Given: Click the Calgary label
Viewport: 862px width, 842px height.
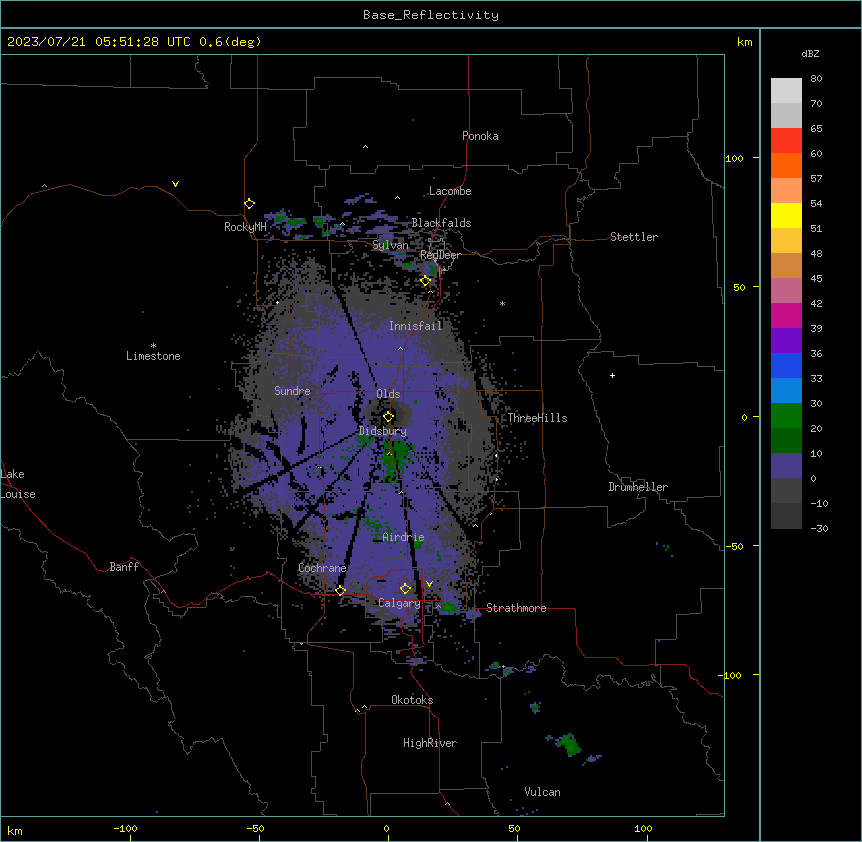Looking at the screenshot, I should click(399, 603).
